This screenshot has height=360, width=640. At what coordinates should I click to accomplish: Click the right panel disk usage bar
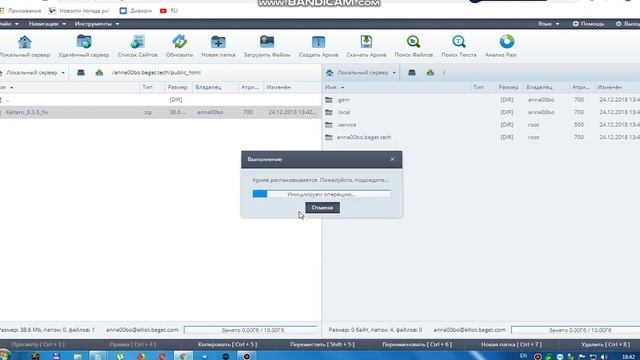pyautogui.click(x=576, y=330)
